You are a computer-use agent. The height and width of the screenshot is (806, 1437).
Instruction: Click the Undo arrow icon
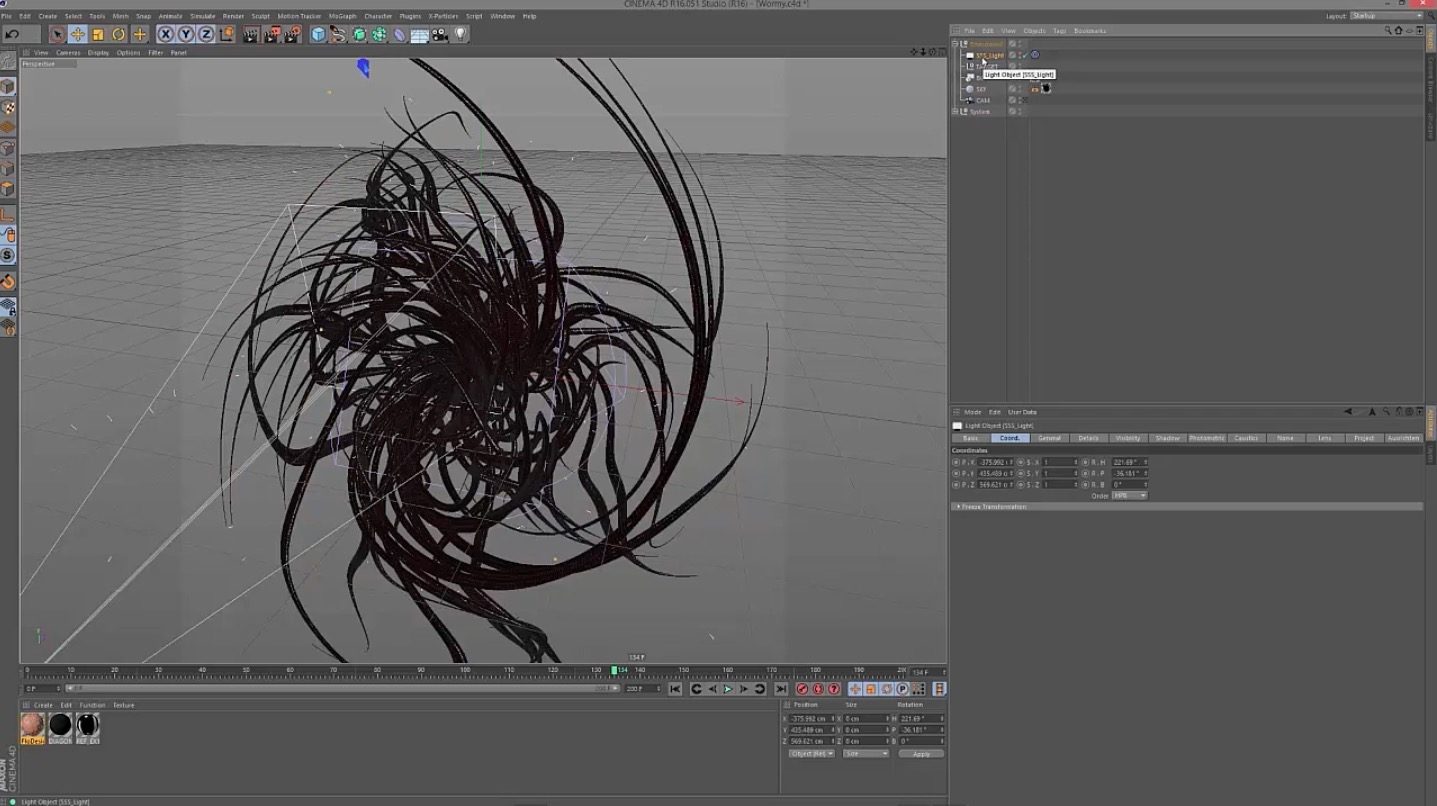click(12, 34)
